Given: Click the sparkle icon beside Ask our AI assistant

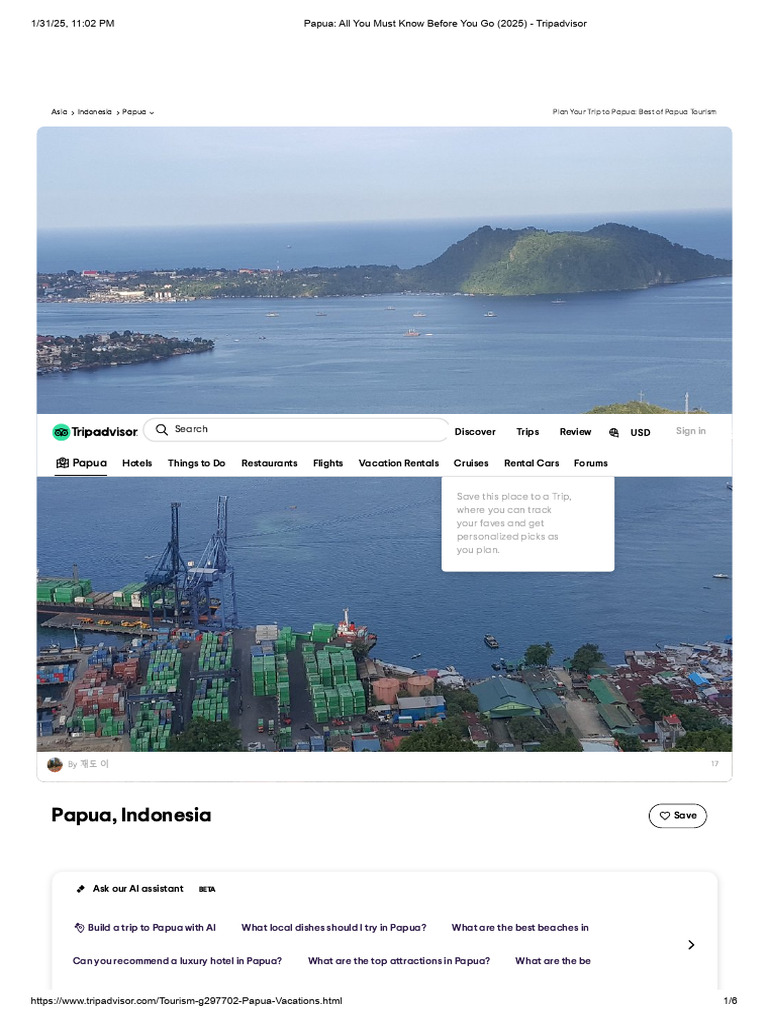Looking at the screenshot, I should (x=80, y=888).
